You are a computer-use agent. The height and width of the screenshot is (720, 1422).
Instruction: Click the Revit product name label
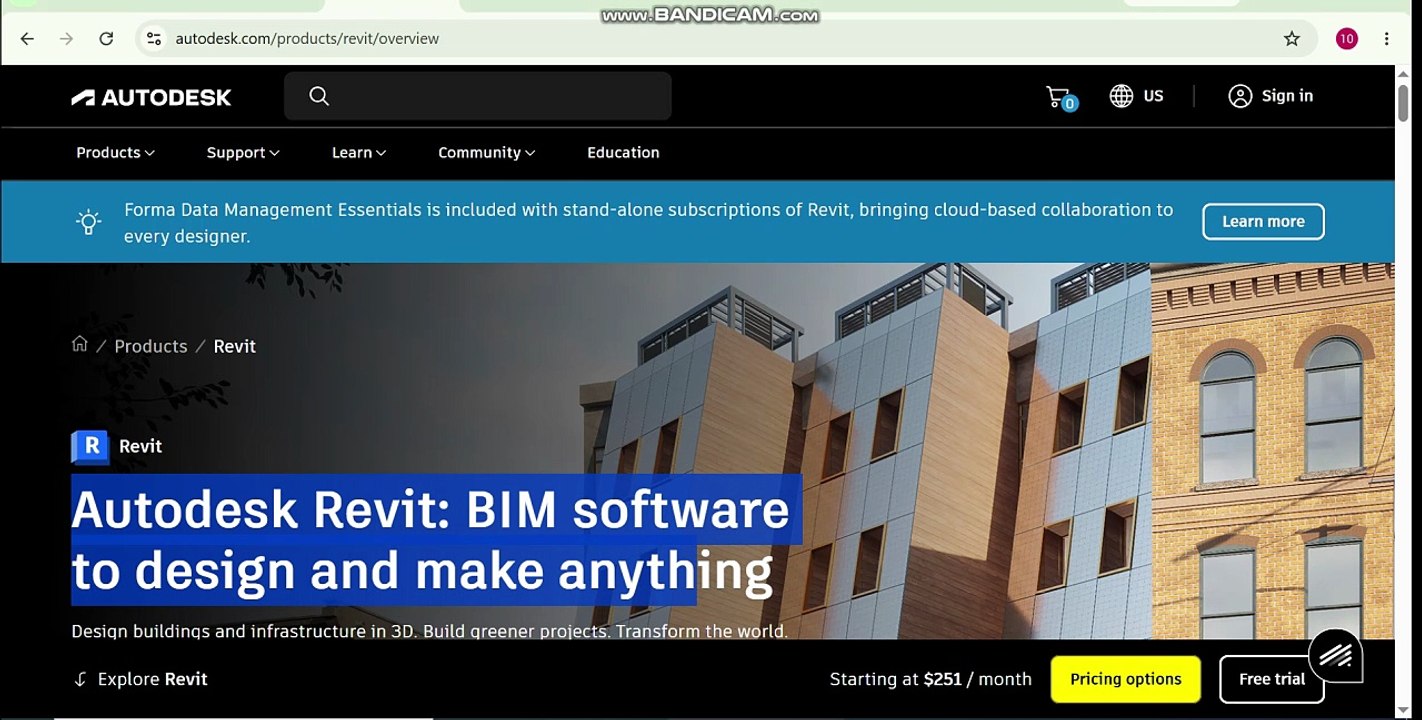[x=140, y=446]
